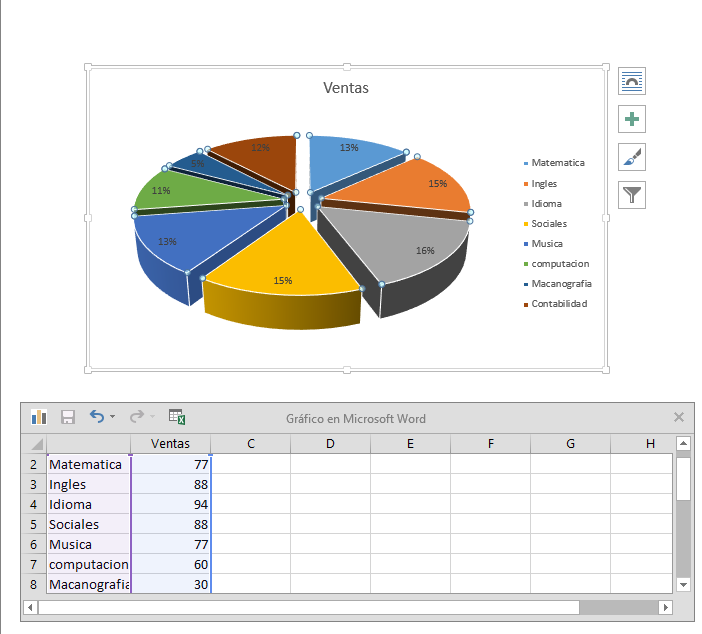Select row 8 header

coord(34,584)
